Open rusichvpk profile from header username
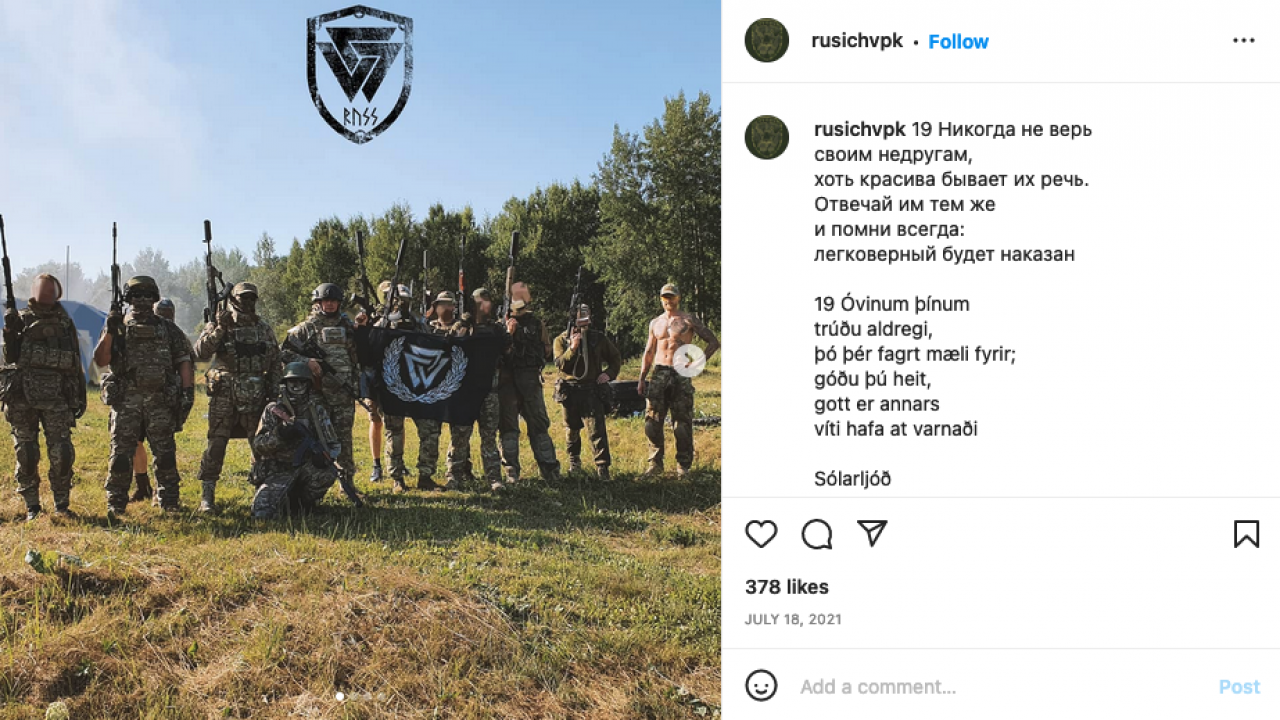1280x720 pixels. [x=858, y=41]
